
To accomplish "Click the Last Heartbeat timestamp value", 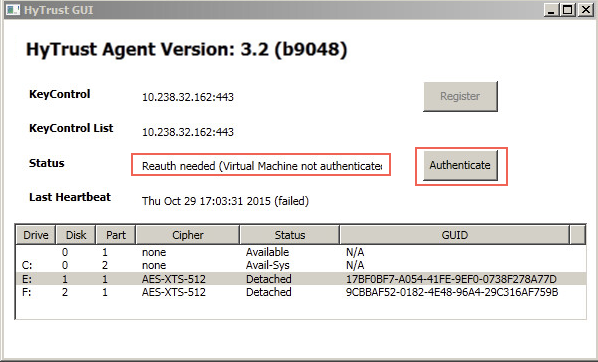I will 225,201.
